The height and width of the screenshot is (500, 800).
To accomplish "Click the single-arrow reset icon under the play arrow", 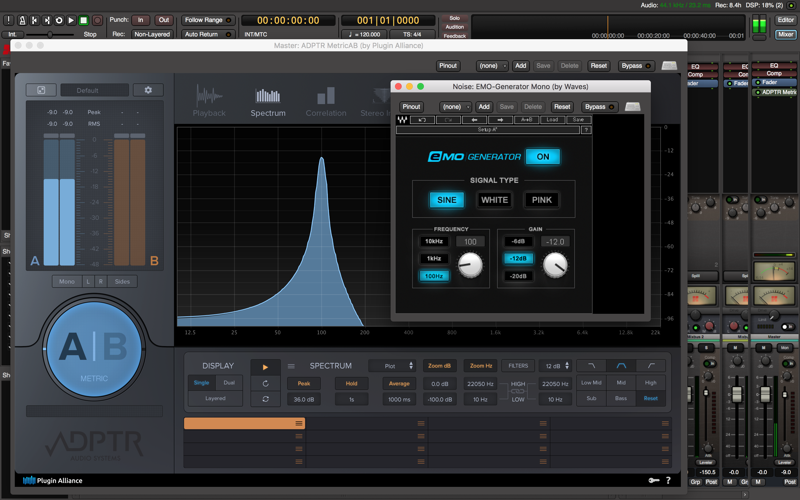I will coord(265,383).
